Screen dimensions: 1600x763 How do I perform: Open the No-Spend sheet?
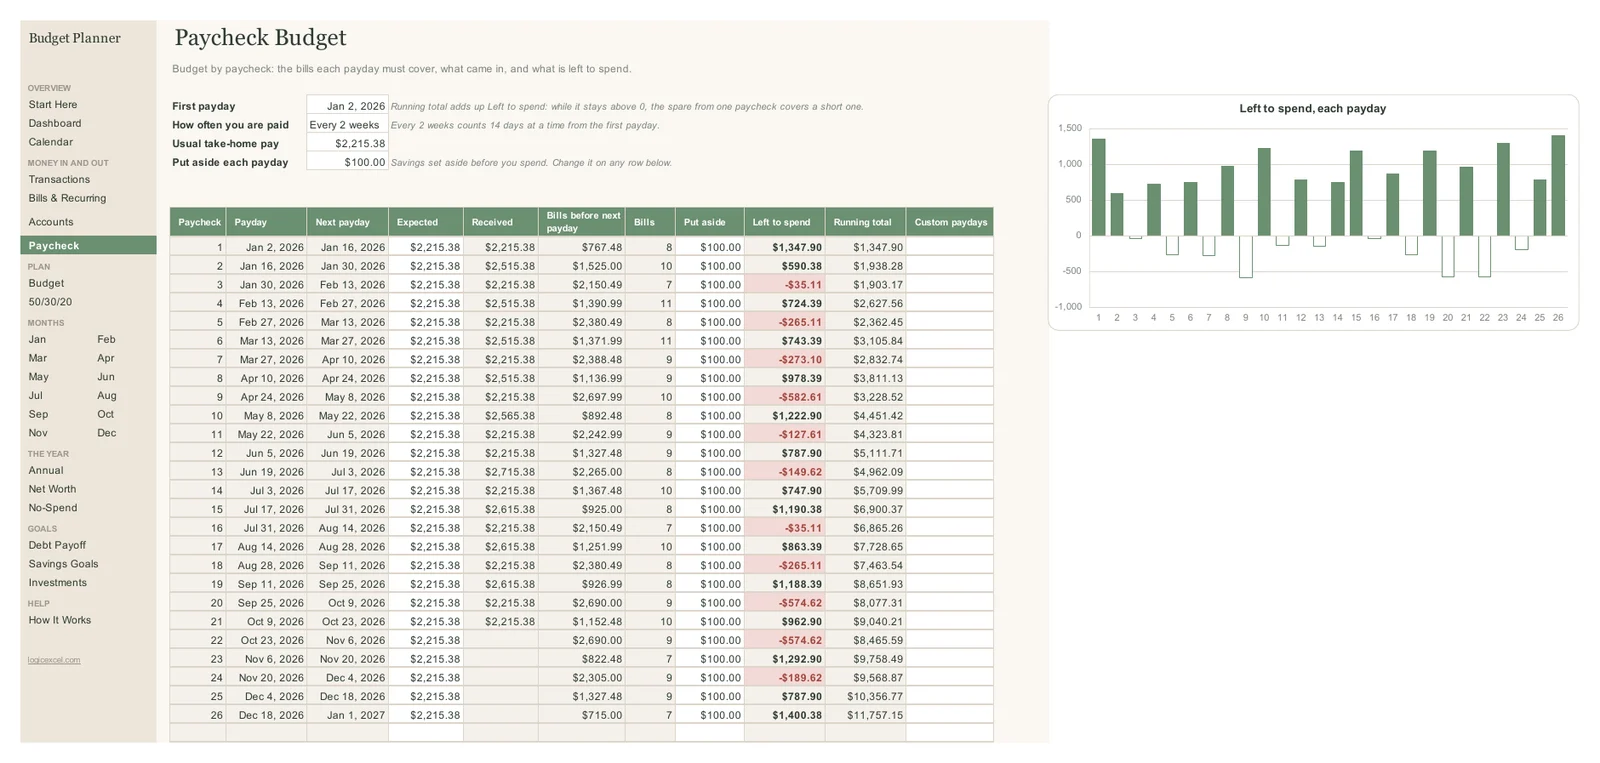coord(53,508)
